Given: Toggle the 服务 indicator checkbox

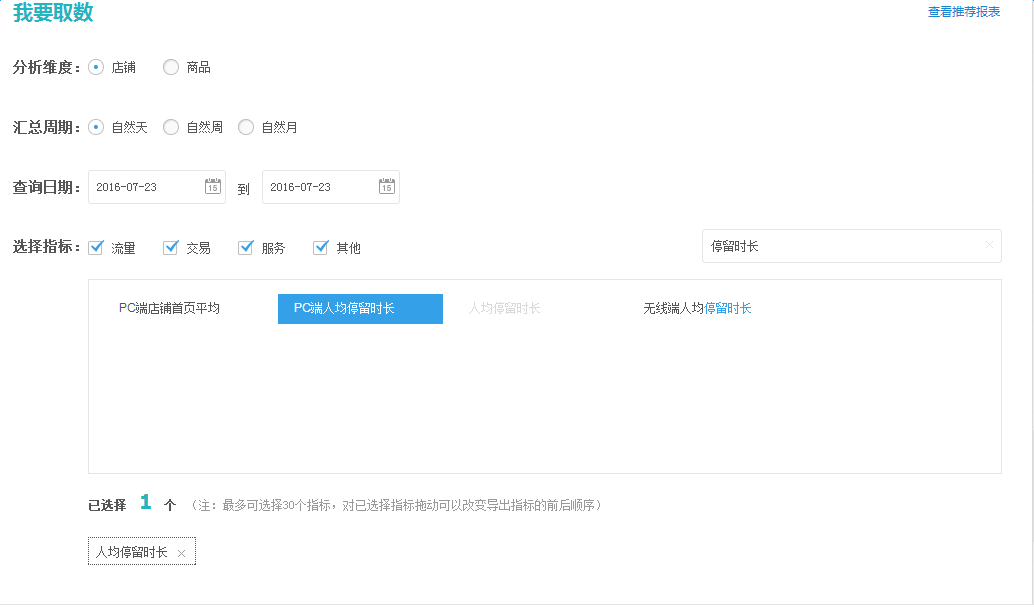Looking at the screenshot, I should [246, 247].
